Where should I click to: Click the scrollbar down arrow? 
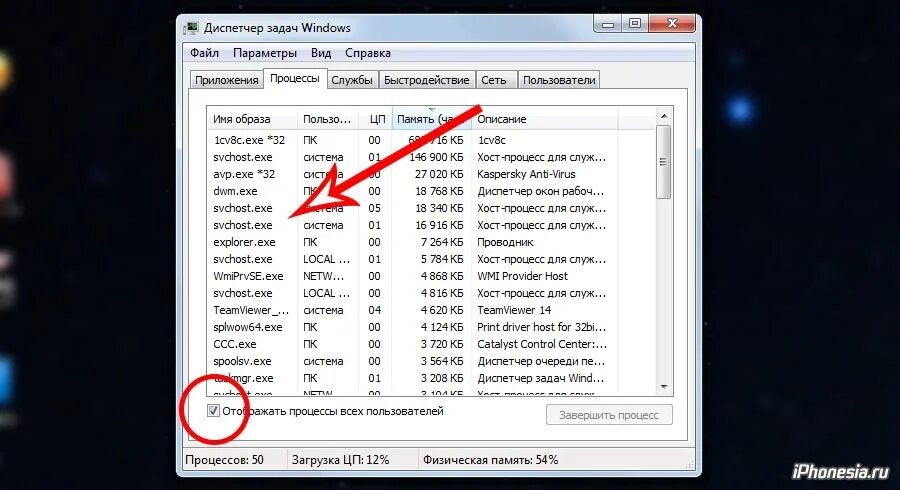[664, 387]
